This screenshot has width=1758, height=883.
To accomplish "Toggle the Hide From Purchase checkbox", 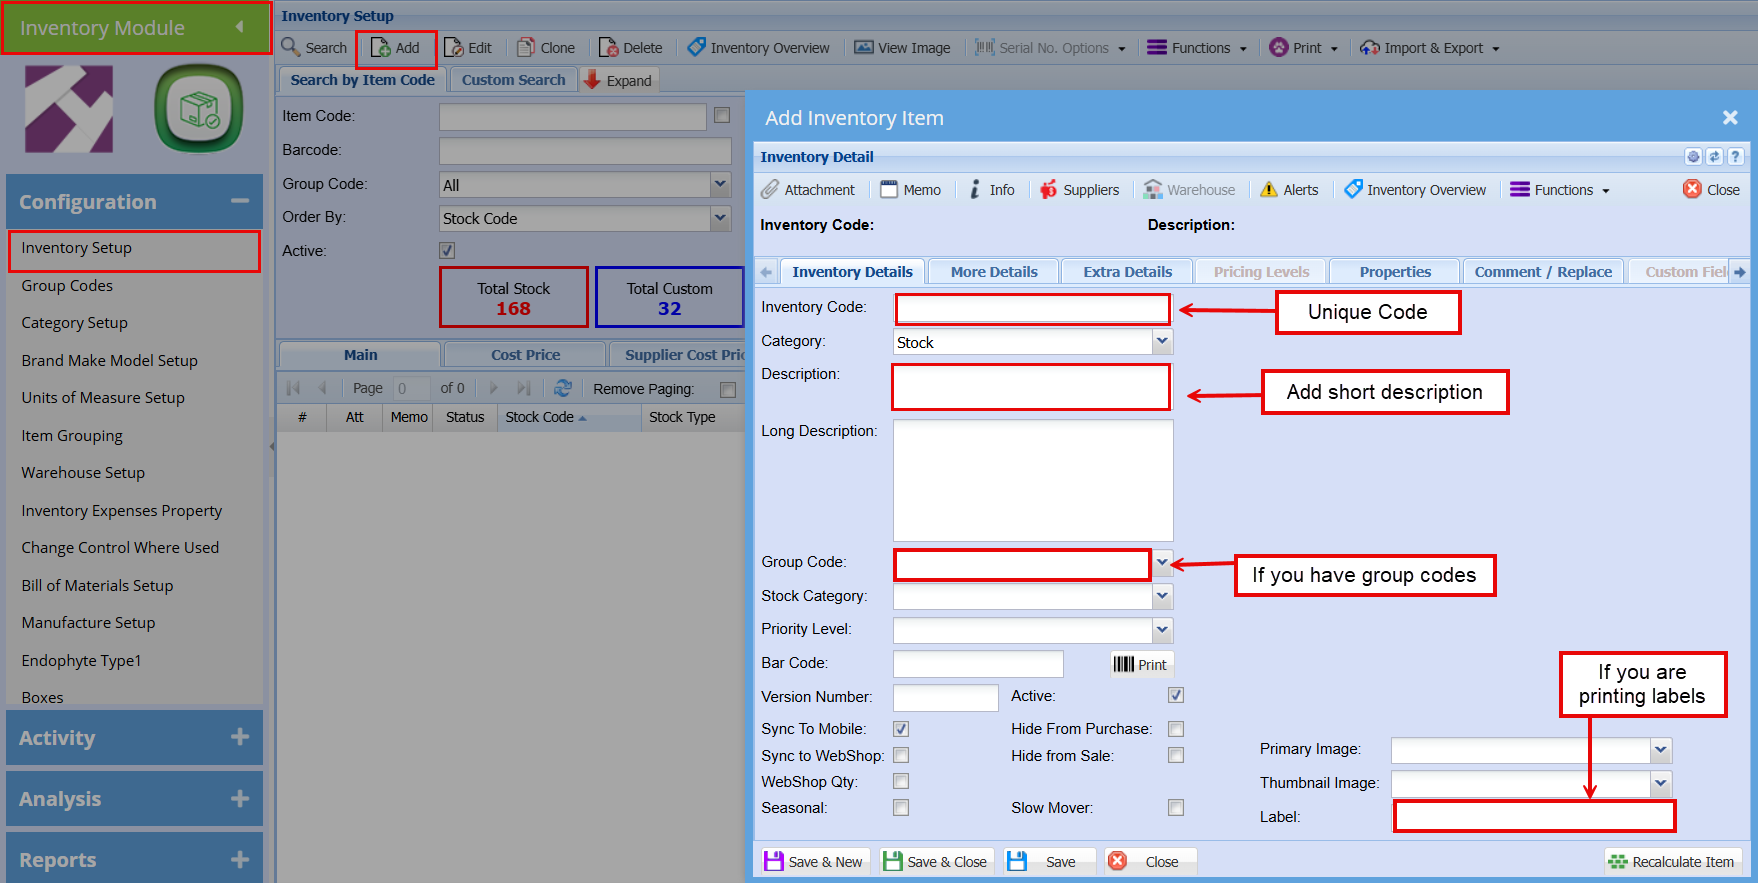I will pyautogui.click(x=1176, y=729).
